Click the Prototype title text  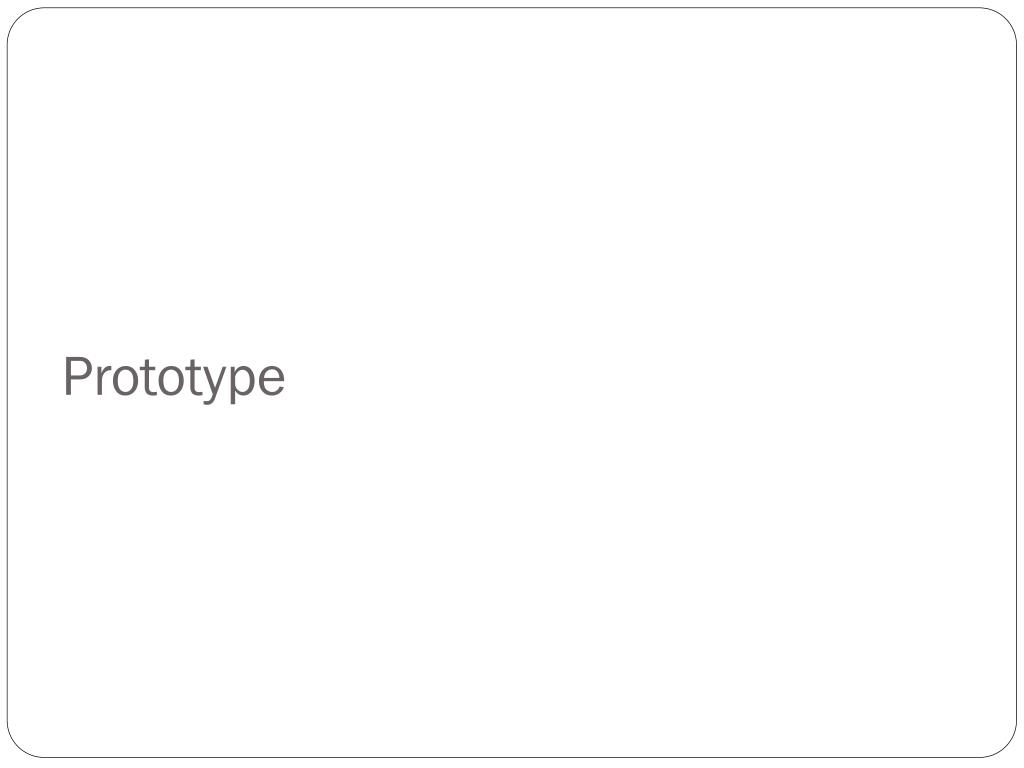pos(174,378)
